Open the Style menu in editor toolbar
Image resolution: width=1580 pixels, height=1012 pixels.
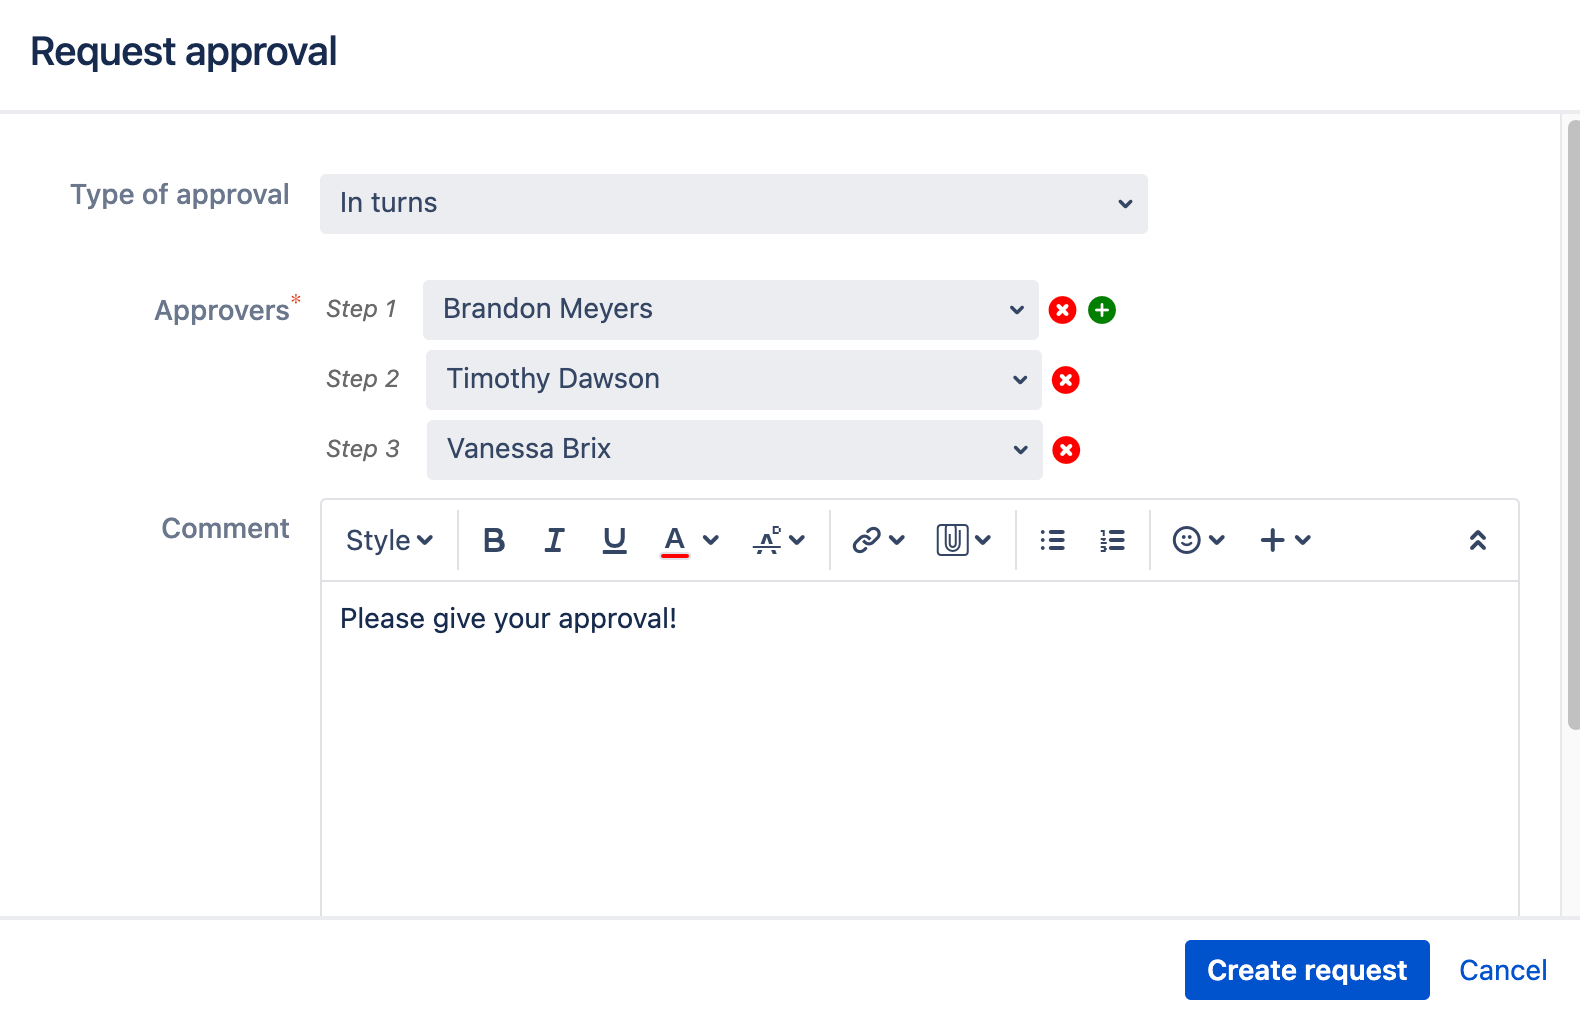click(389, 540)
